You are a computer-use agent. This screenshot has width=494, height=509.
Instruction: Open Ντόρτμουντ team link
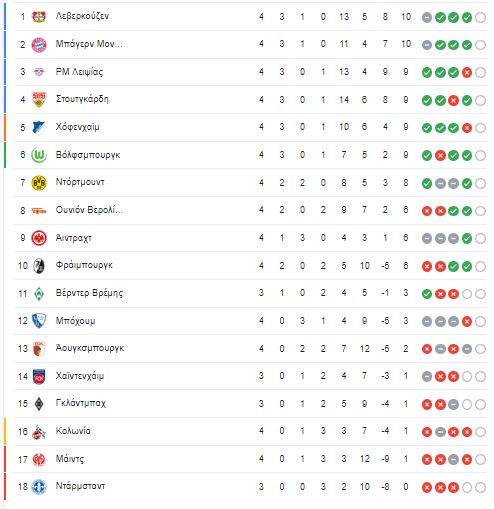tap(80, 182)
